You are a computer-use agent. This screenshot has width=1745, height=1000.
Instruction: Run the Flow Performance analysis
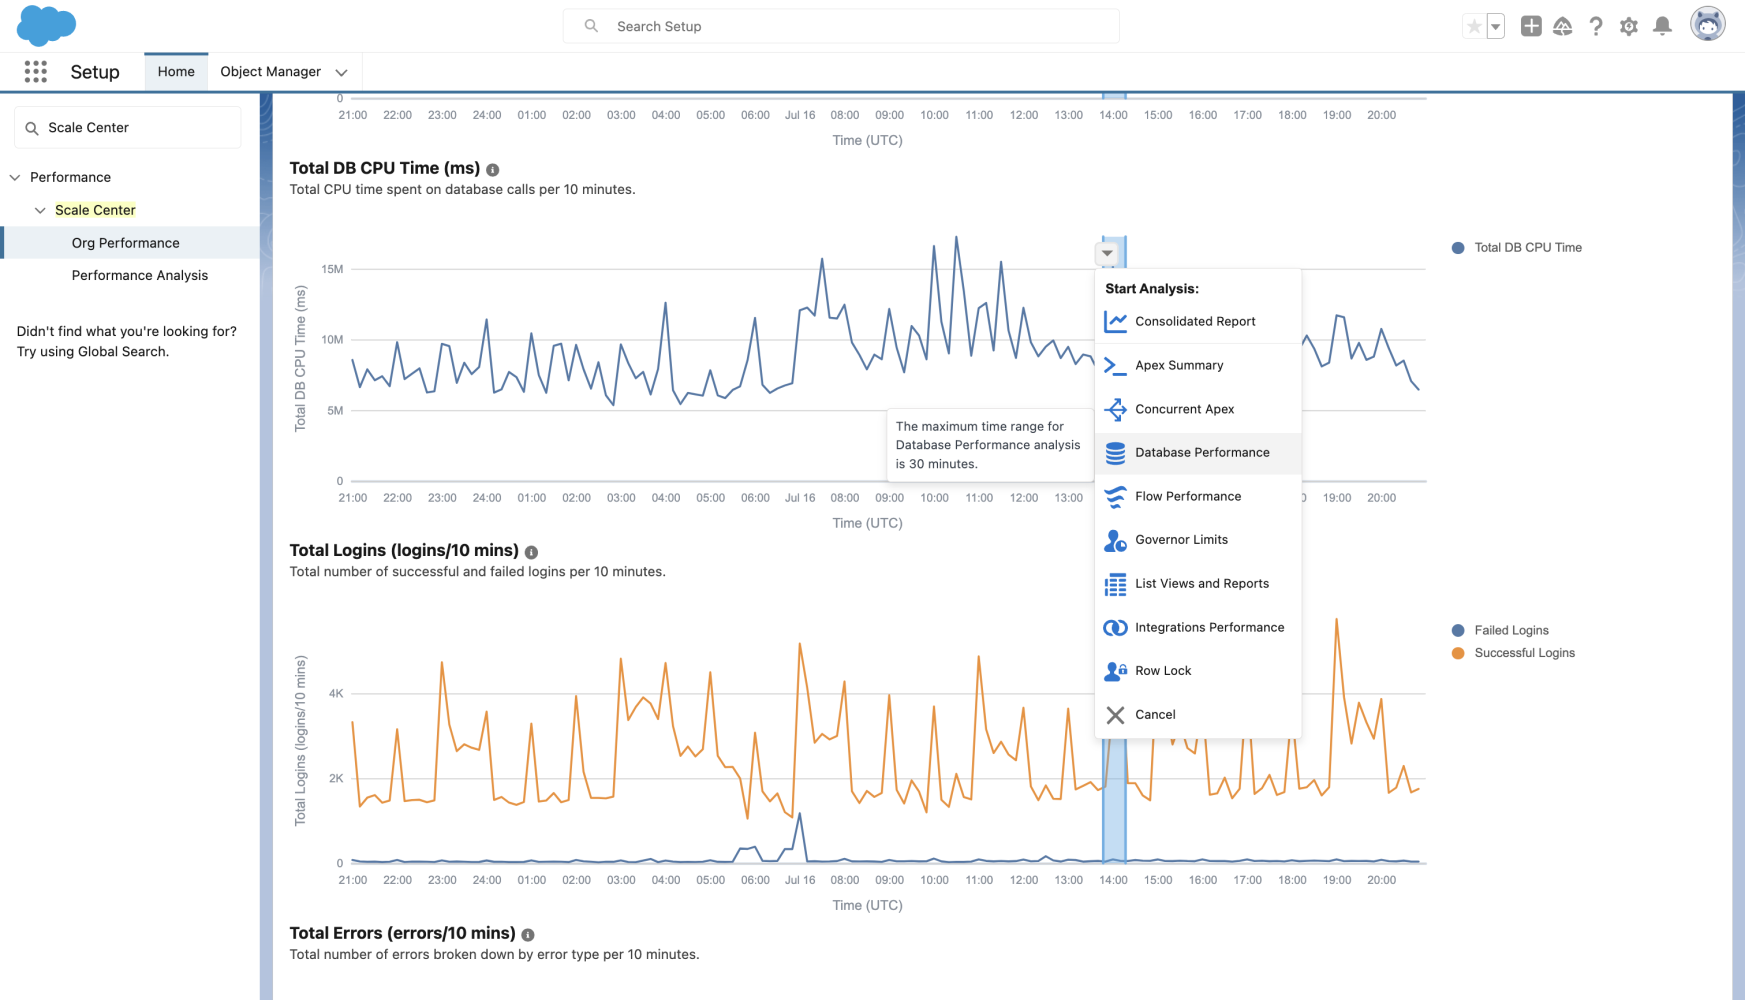click(x=1188, y=496)
